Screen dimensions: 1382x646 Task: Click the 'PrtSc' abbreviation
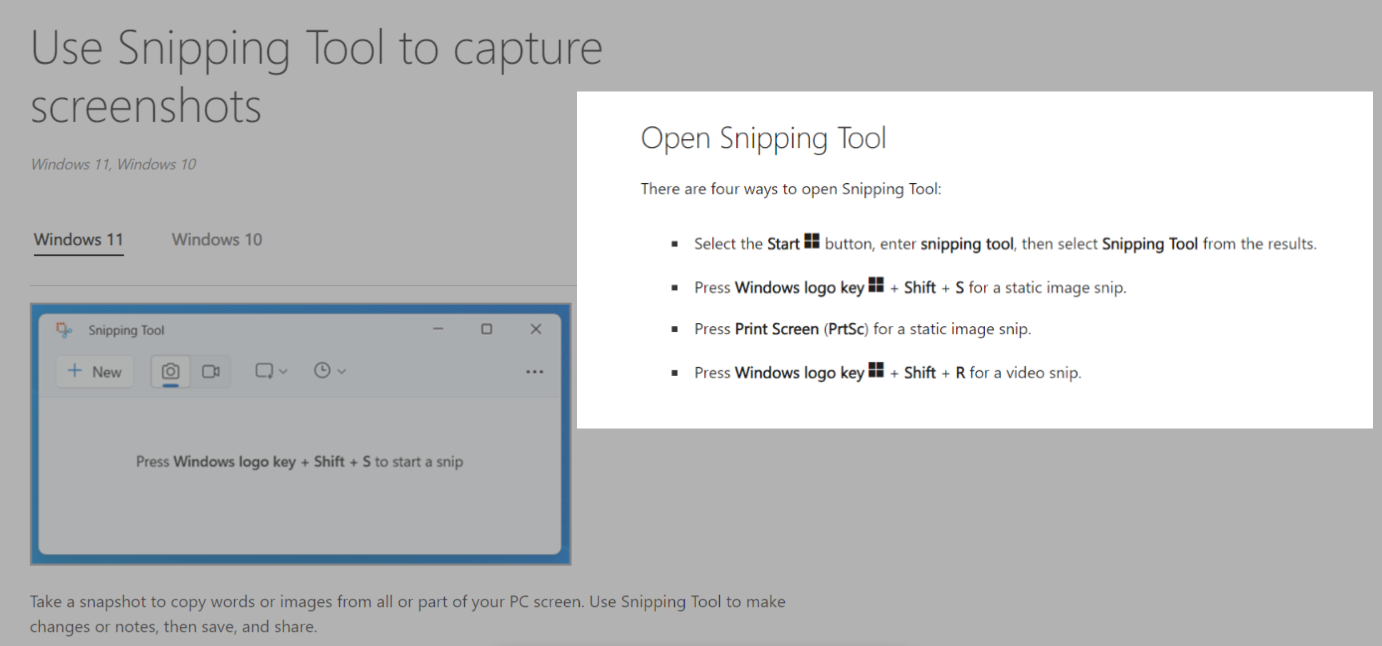846,329
